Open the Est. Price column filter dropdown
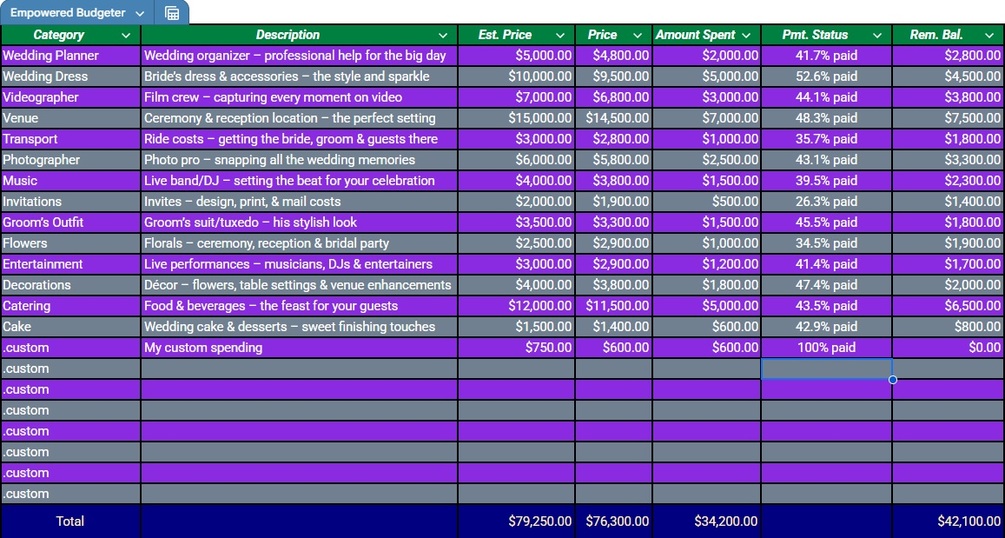This screenshot has width=1005, height=538. click(560, 35)
